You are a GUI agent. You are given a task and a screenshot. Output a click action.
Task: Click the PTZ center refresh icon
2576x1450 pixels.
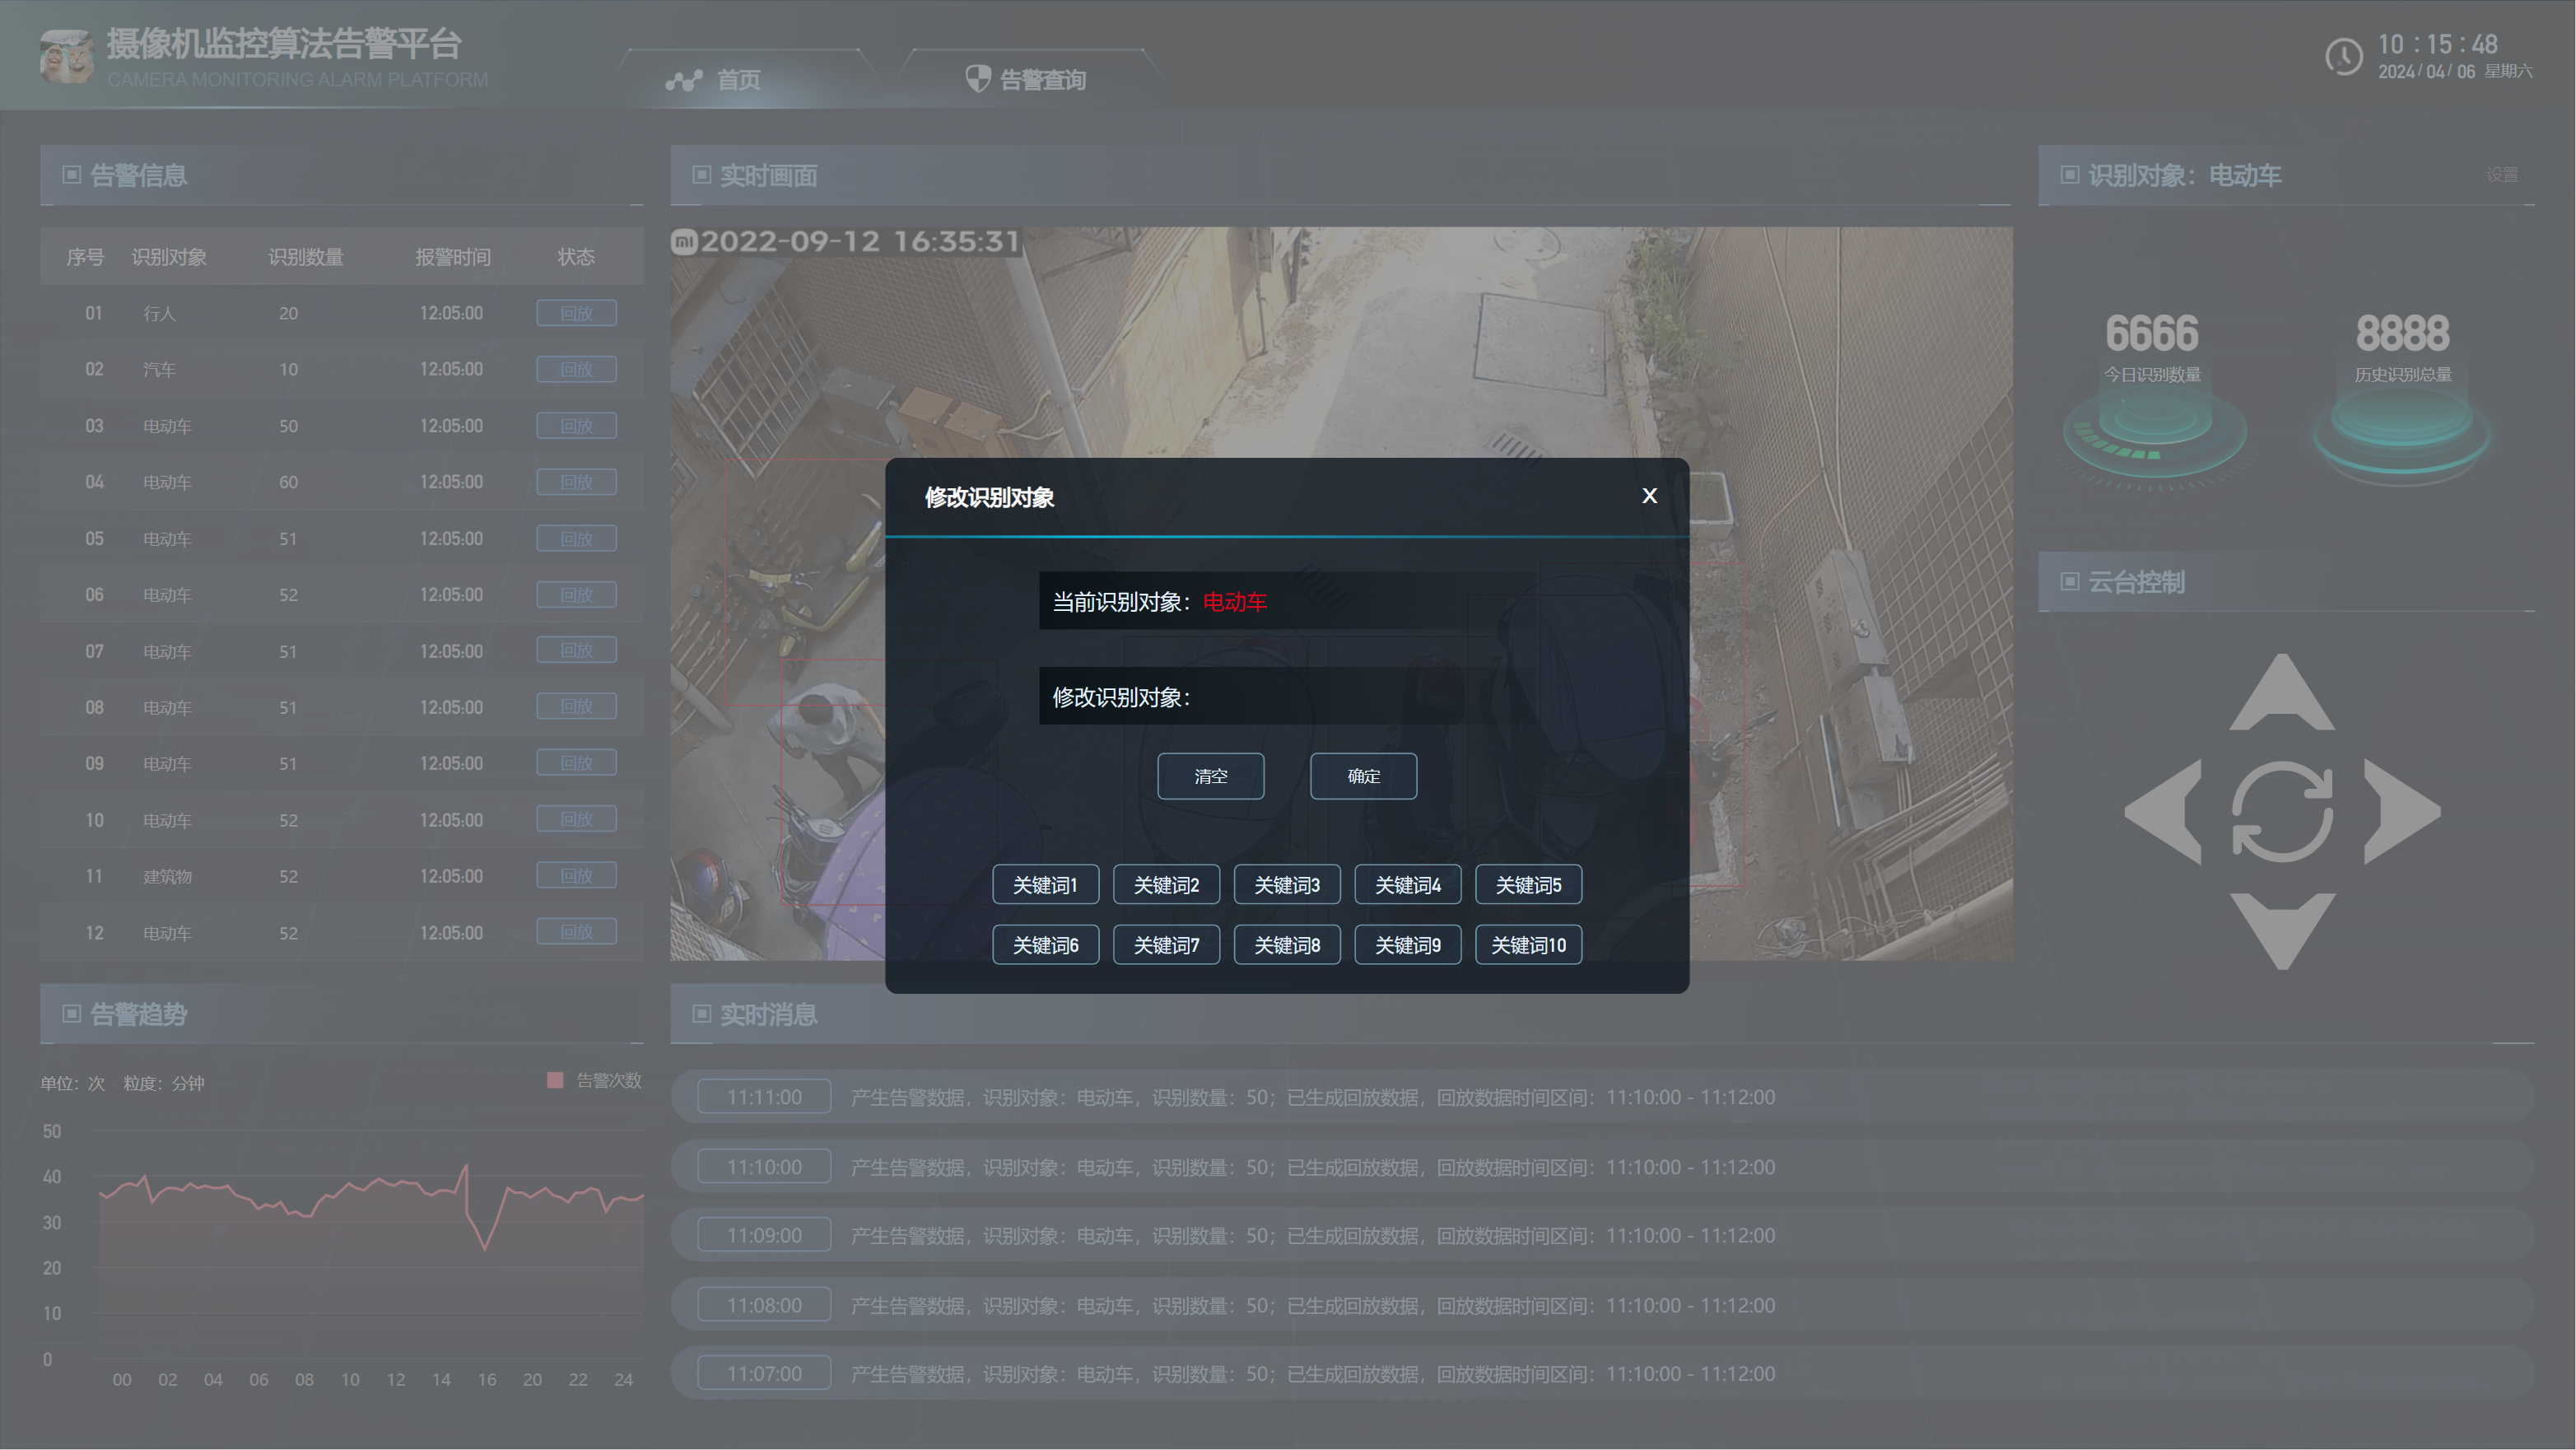pyautogui.click(x=2282, y=811)
